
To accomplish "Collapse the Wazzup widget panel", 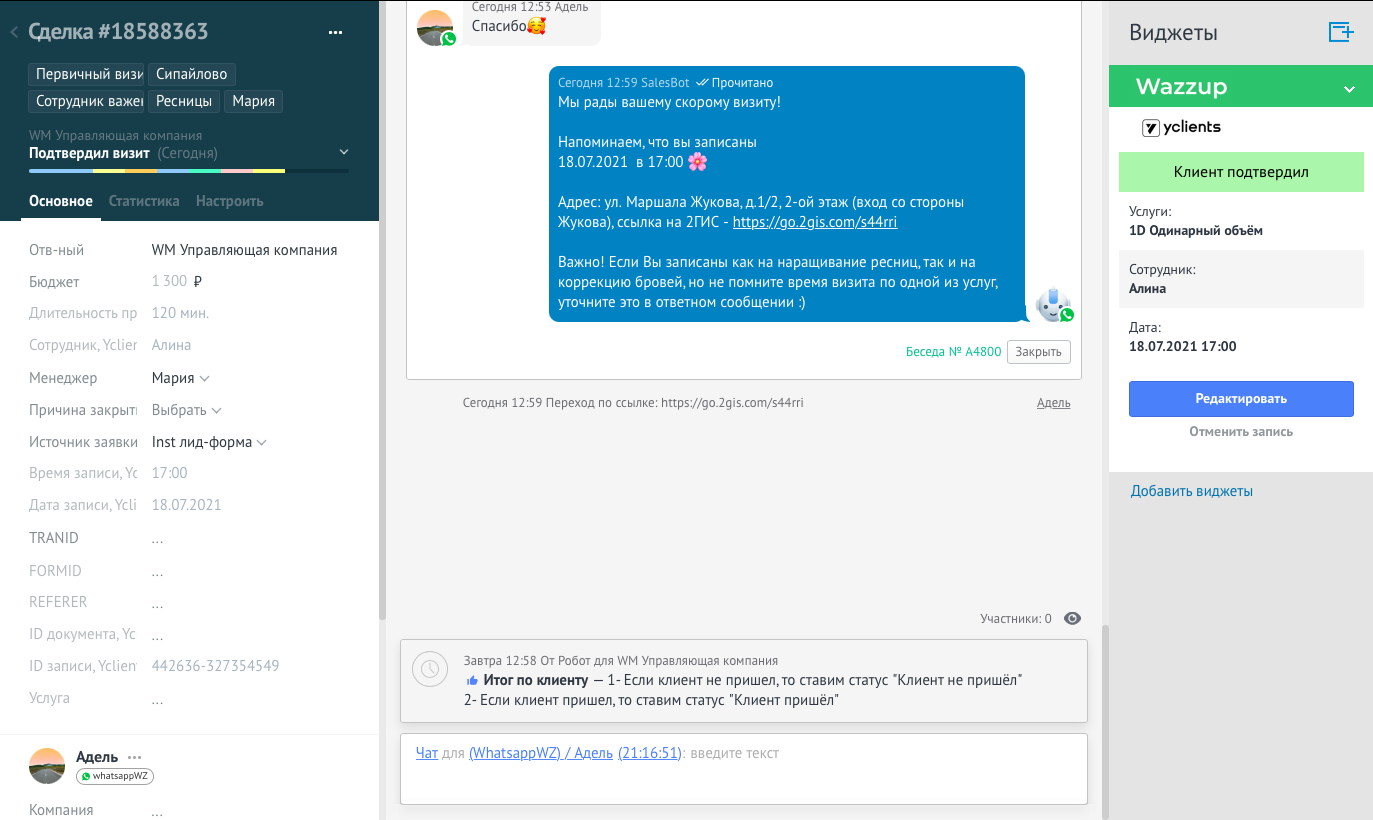I will (x=1349, y=89).
